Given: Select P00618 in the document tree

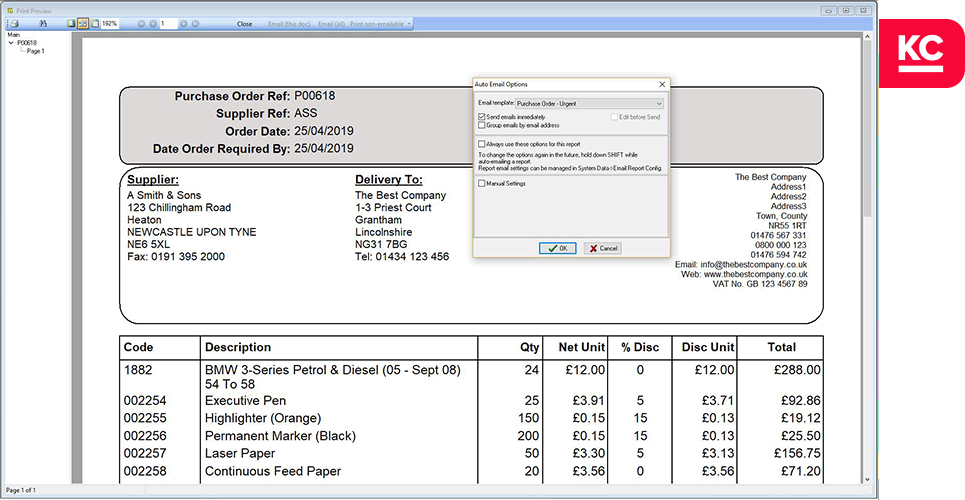Looking at the screenshot, I should [x=26, y=43].
